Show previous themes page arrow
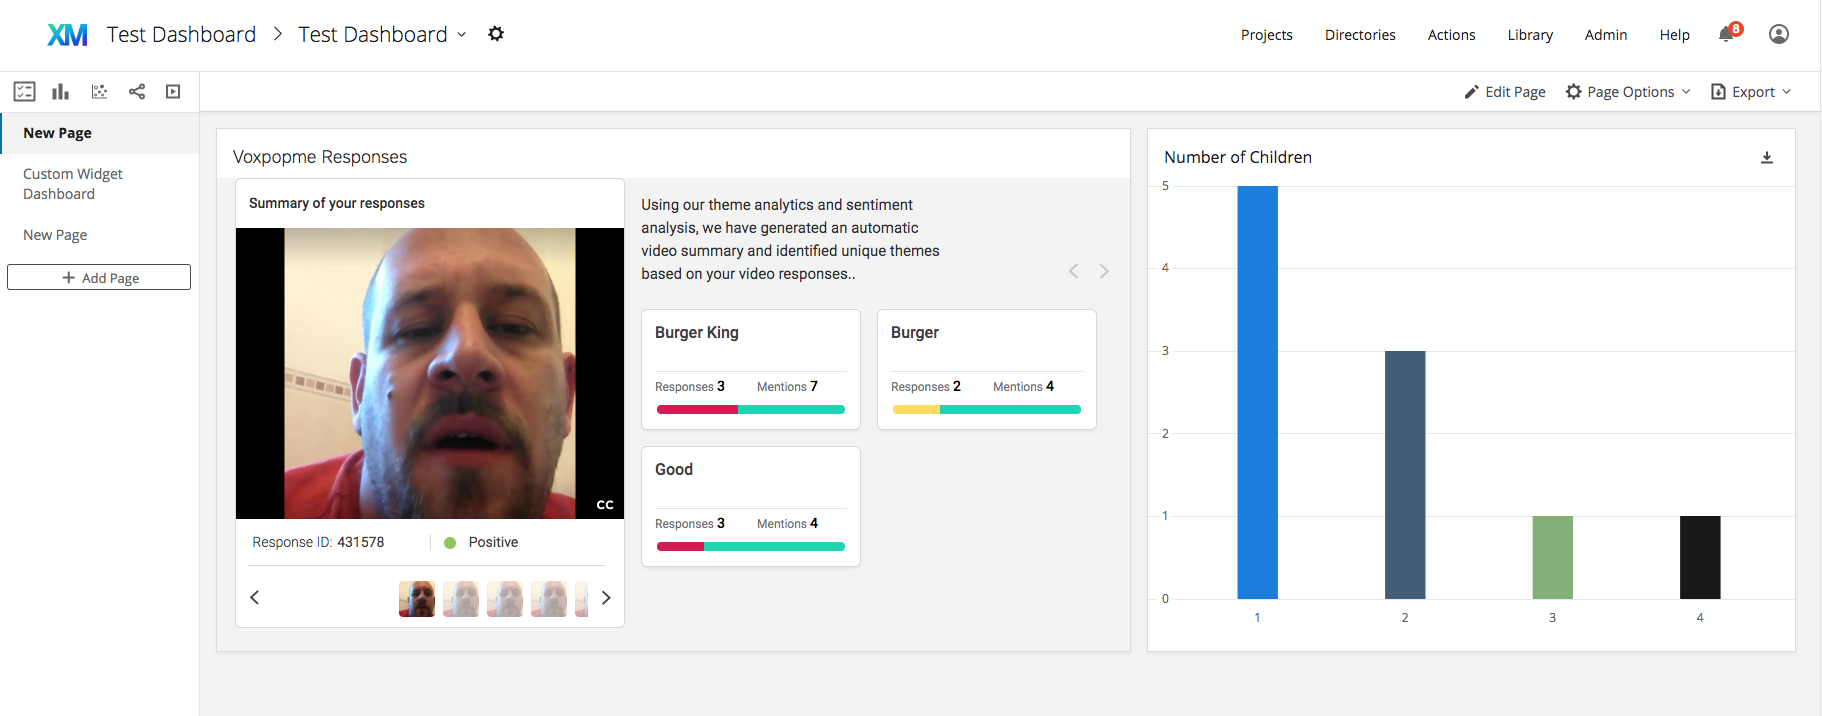 tap(1074, 271)
